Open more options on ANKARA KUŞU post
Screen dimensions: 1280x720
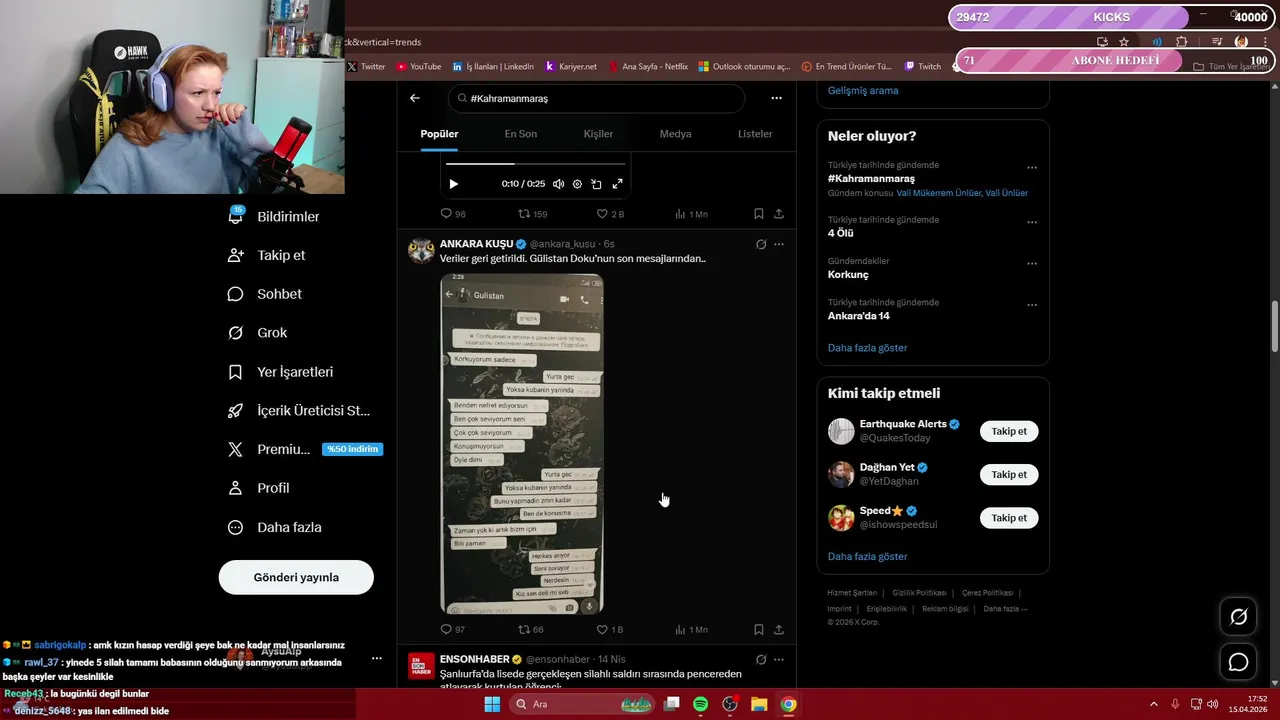pos(779,244)
